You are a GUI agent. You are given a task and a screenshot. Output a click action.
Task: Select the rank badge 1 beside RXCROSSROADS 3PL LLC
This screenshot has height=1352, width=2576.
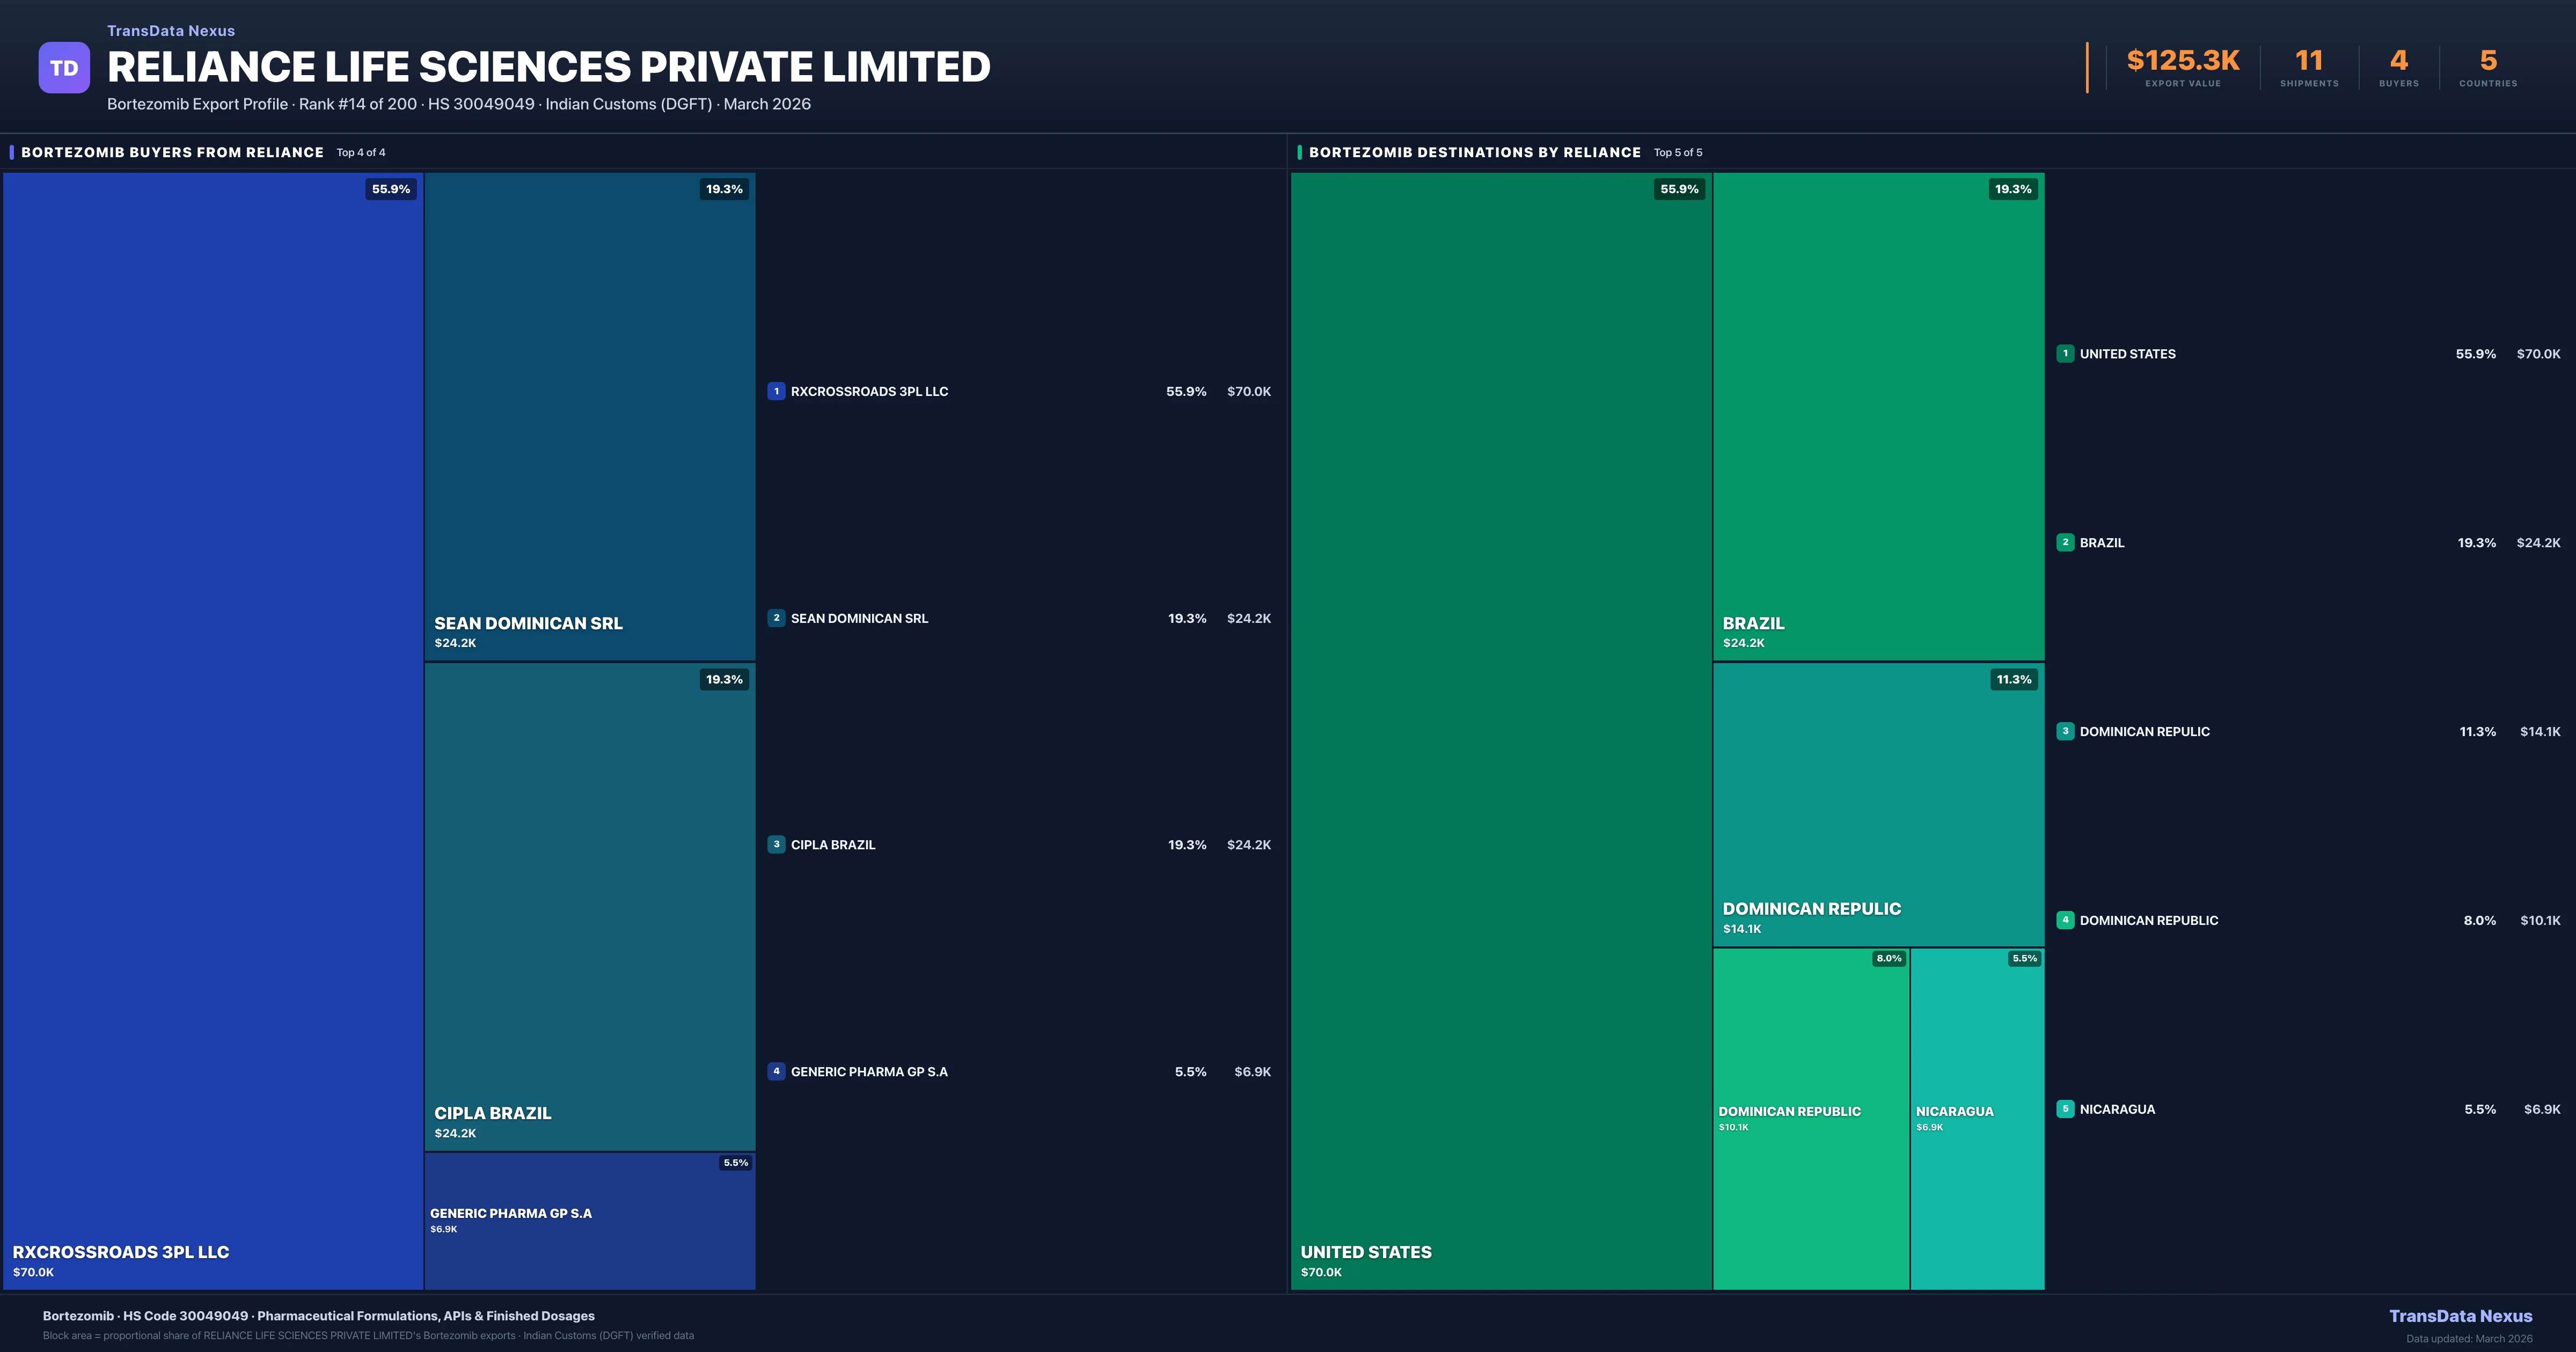click(x=777, y=391)
